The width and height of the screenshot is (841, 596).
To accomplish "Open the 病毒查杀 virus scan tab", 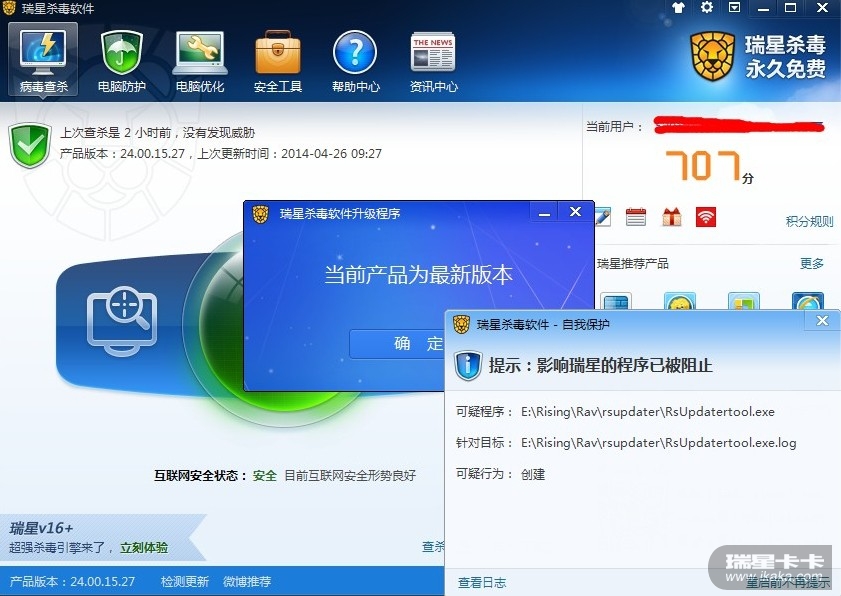I will (x=43, y=59).
